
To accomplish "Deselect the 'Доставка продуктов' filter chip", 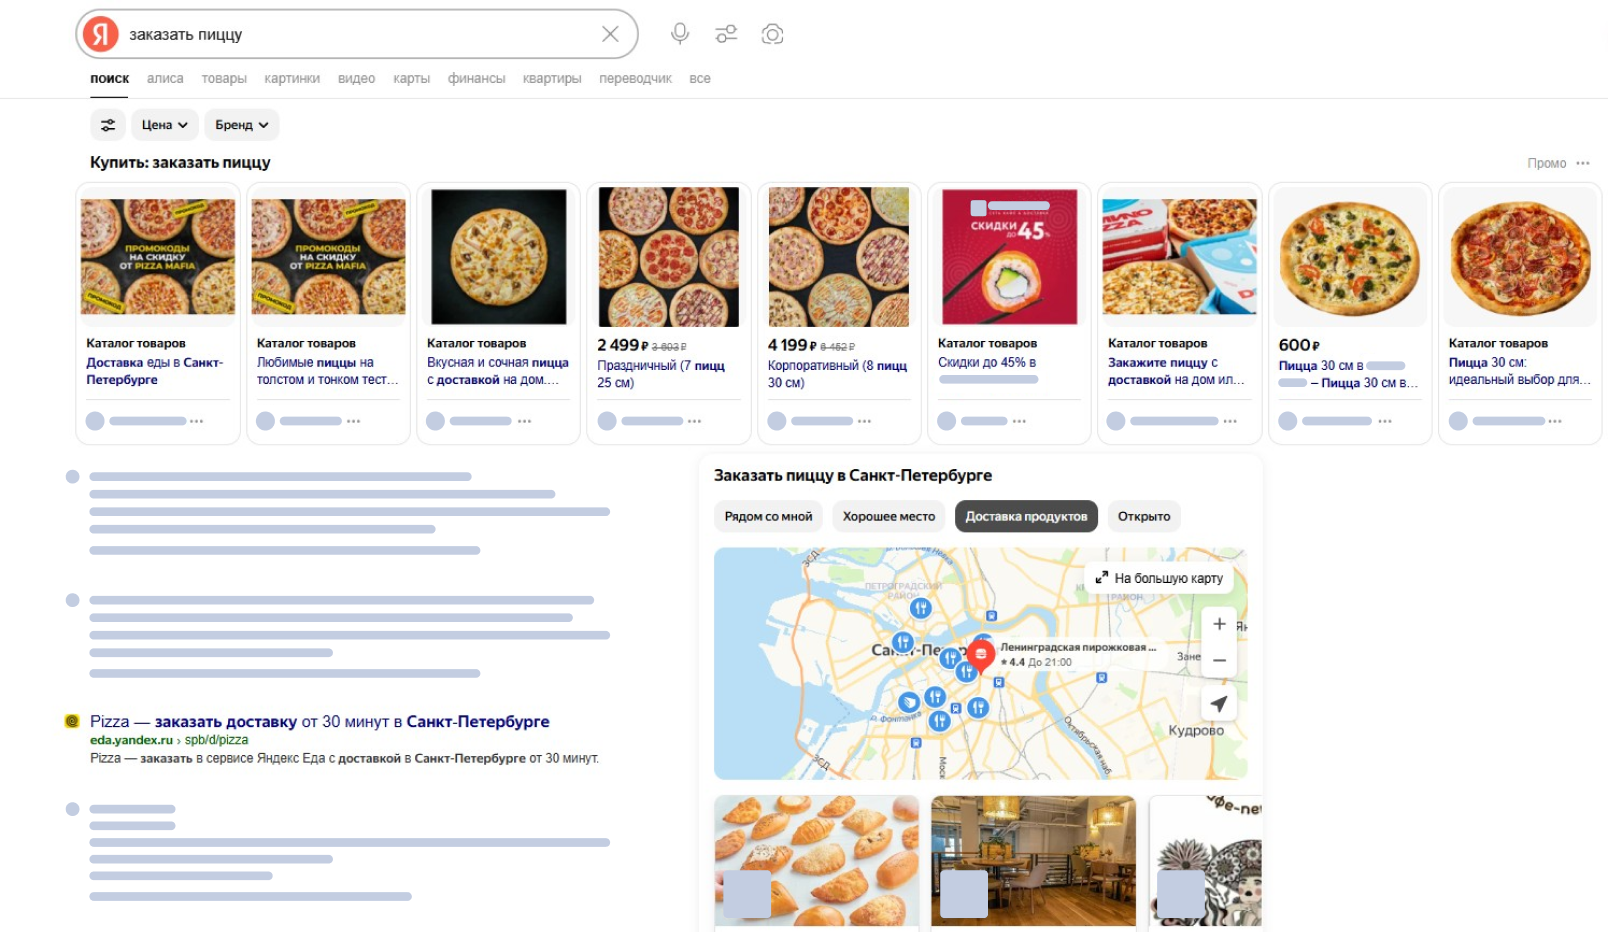I will 1026,517.
